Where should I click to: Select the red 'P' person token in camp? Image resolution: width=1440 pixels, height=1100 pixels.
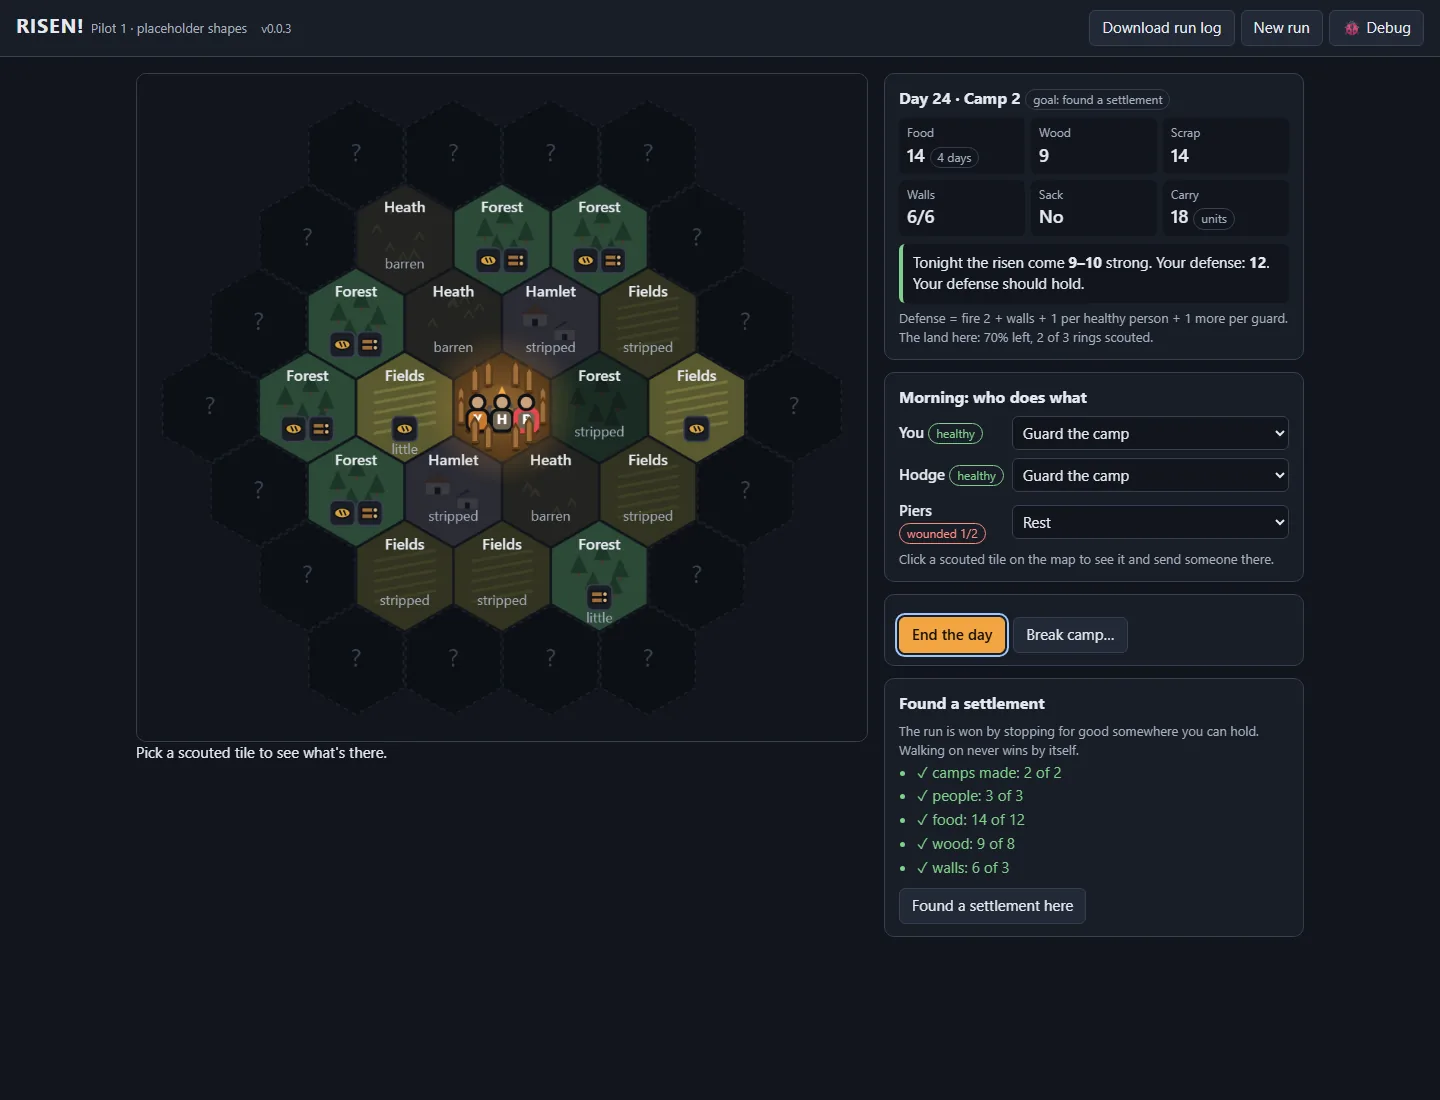point(526,412)
